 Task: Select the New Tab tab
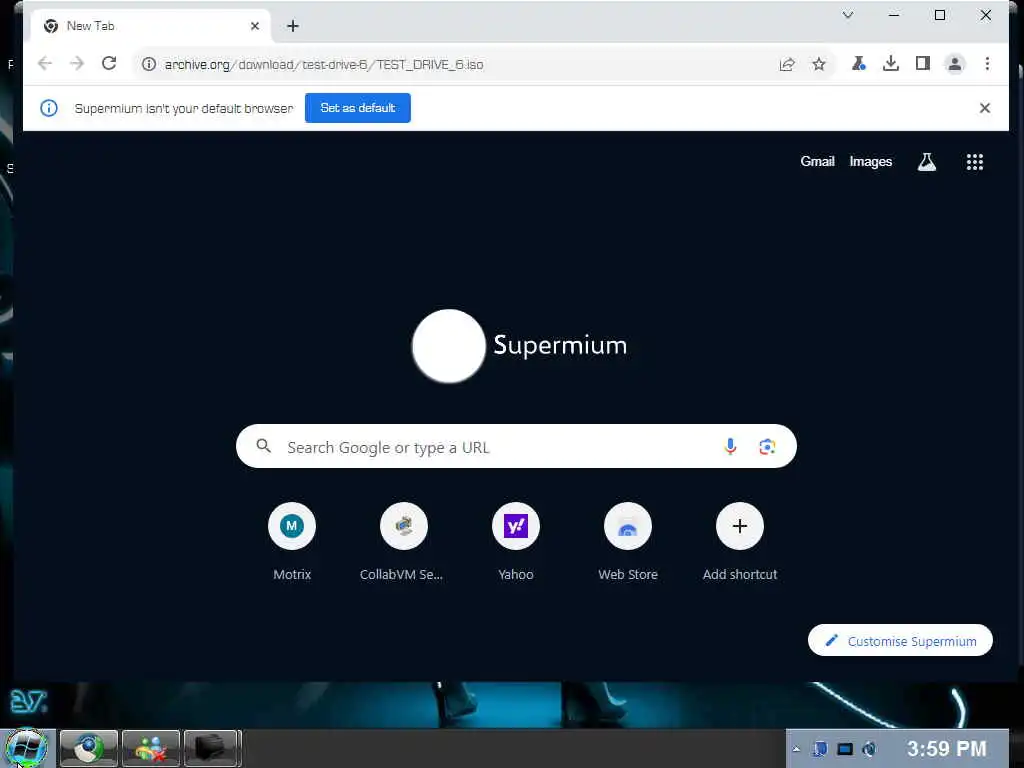coord(151,25)
